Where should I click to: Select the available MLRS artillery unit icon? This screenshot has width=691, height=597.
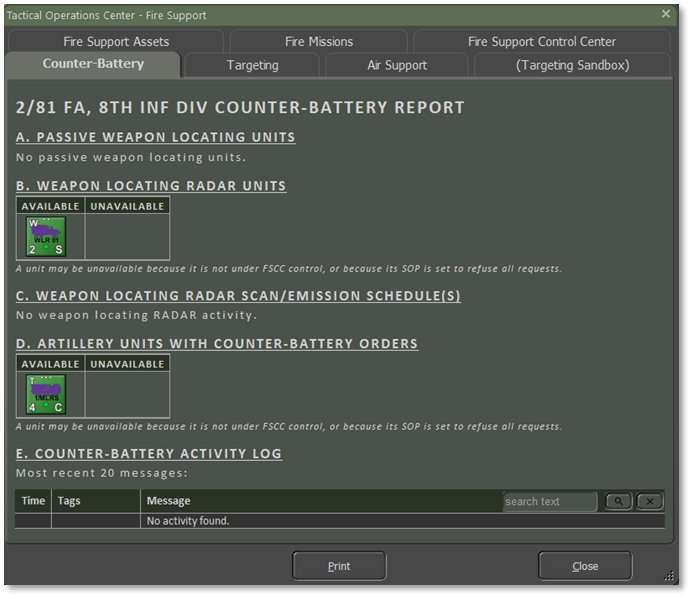46,394
